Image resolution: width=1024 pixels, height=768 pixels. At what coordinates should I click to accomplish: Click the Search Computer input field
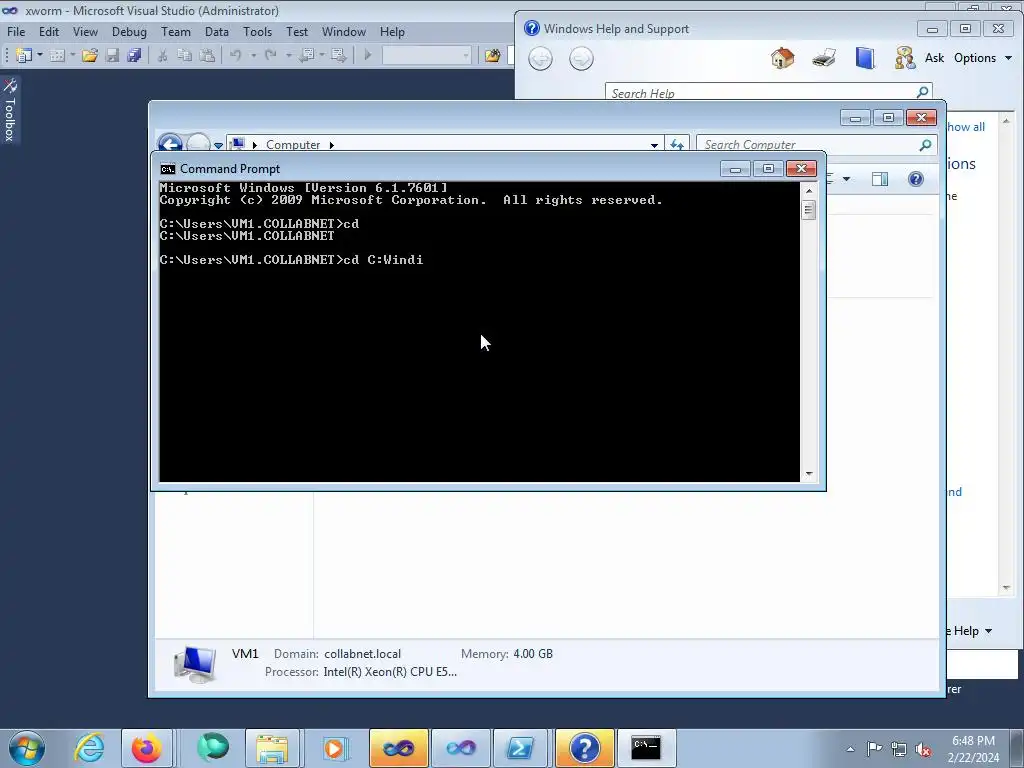(808, 145)
